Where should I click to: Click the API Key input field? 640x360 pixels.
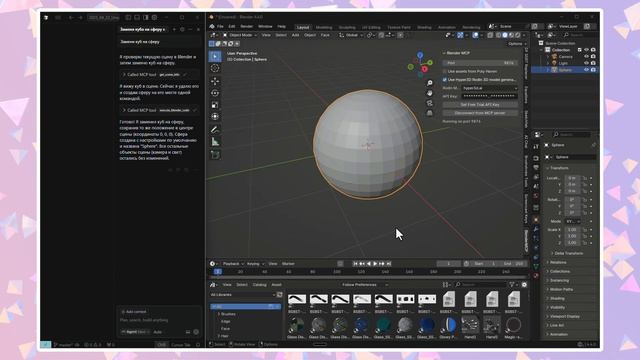(x=489, y=96)
